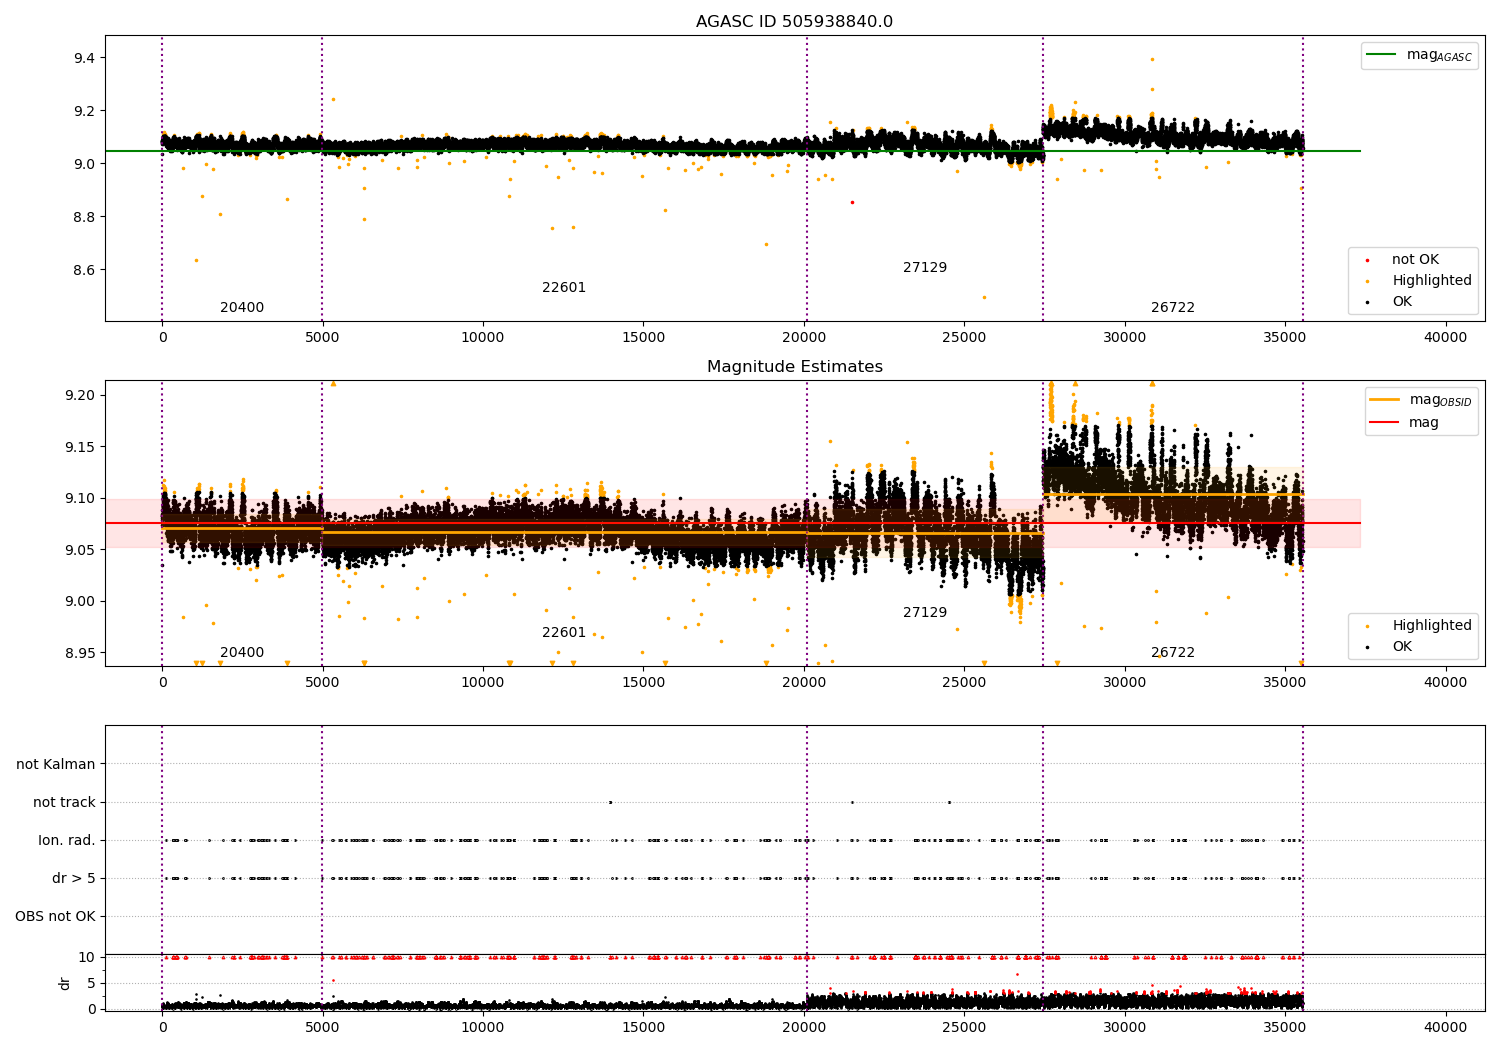The image size is (1500, 1050).
Task: Click the 9.10 tick on the middle y-axis
Action: coord(80,498)
